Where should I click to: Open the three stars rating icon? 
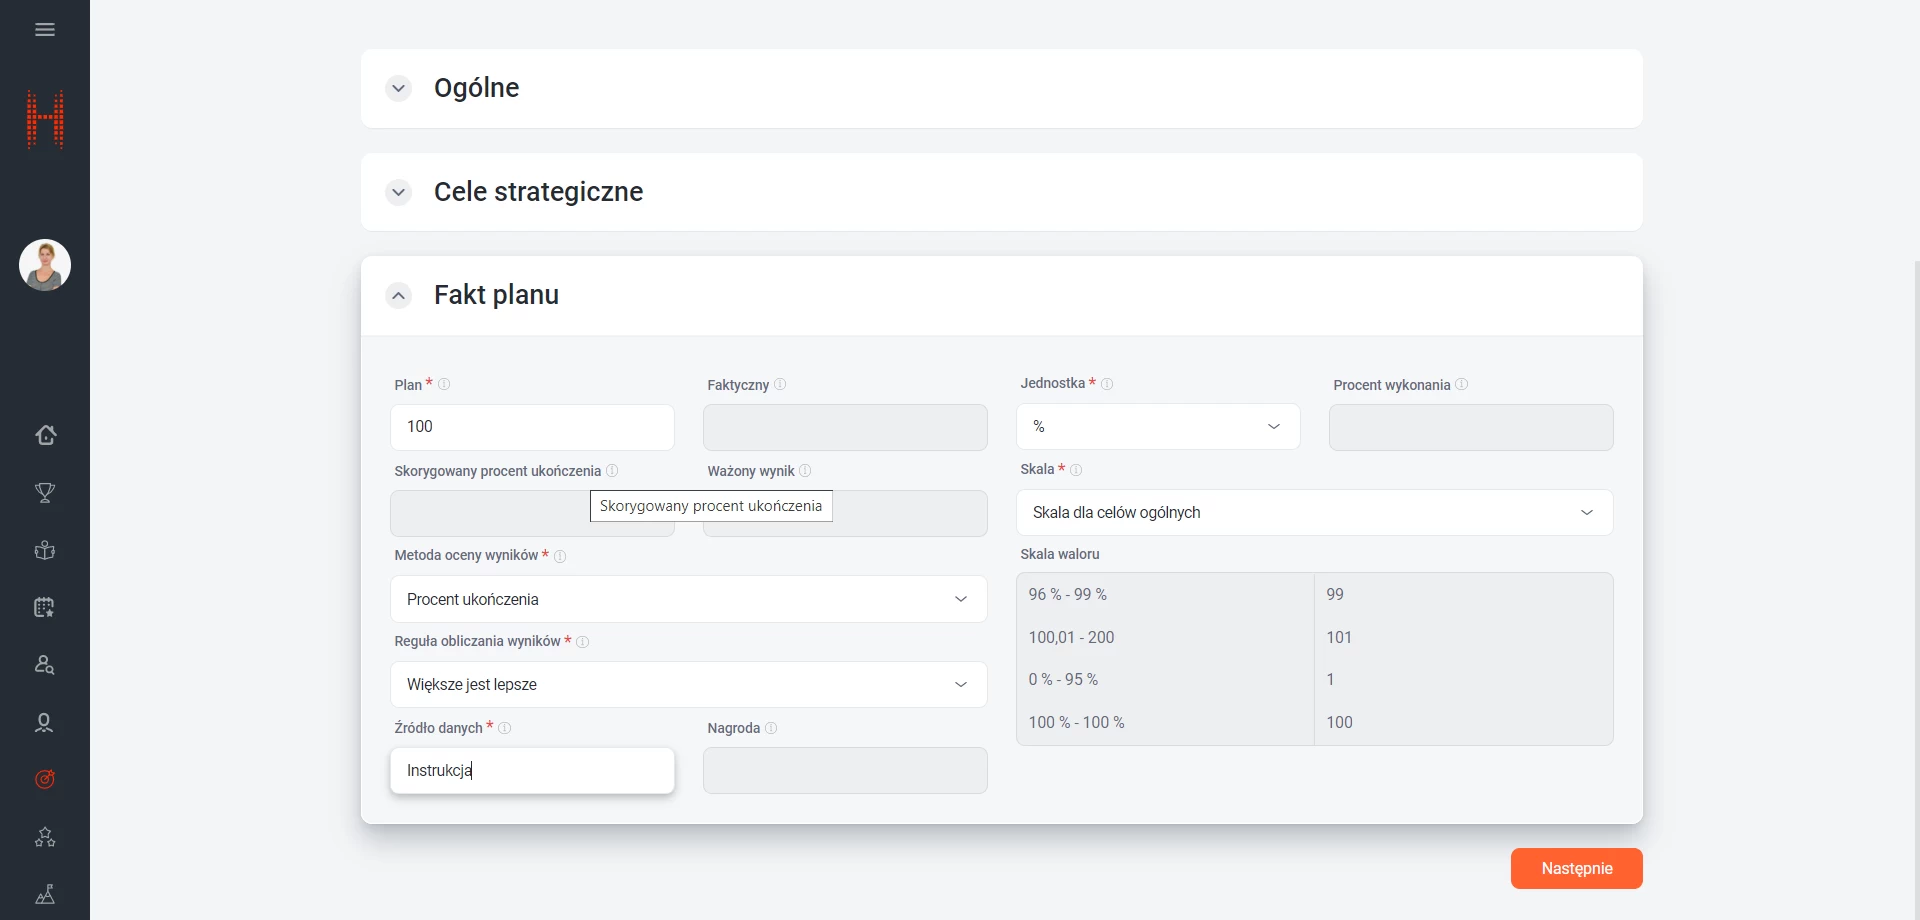coord(45,838)
